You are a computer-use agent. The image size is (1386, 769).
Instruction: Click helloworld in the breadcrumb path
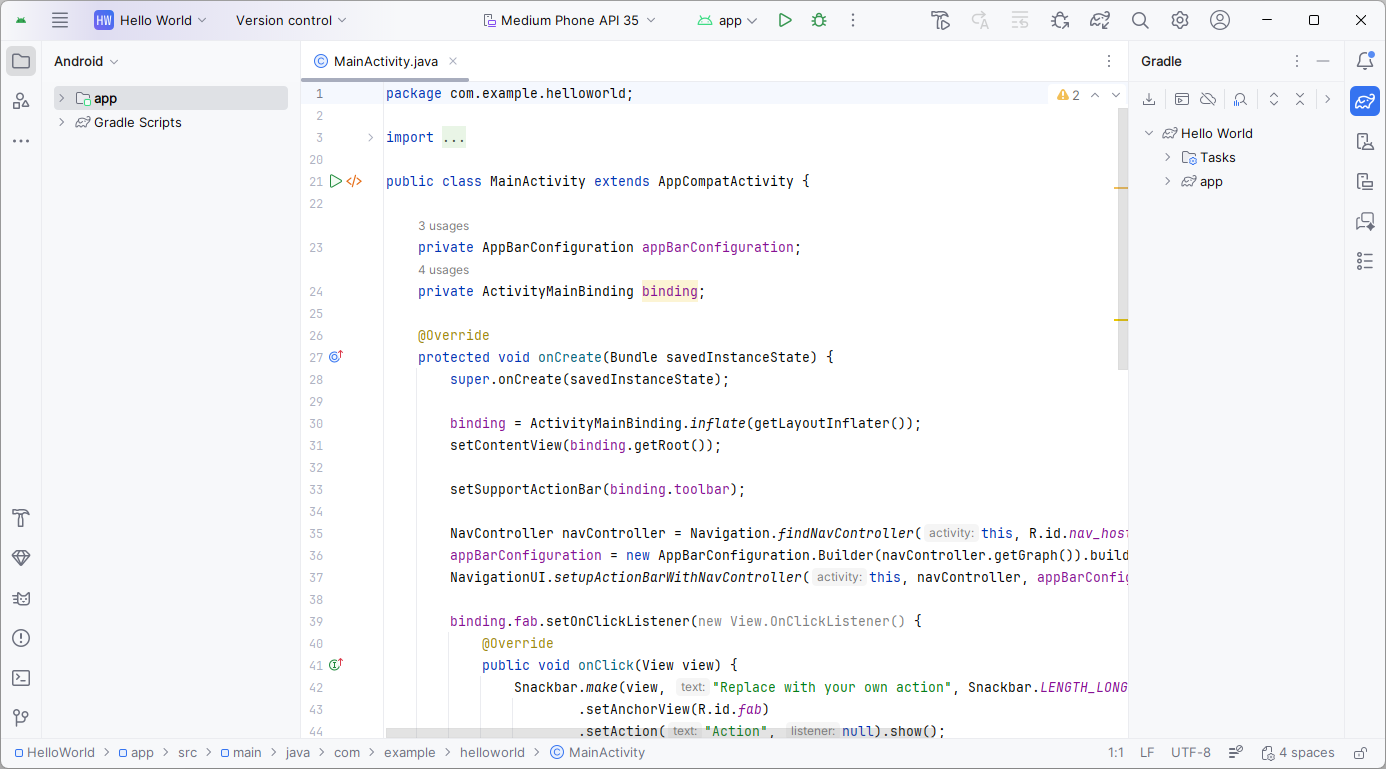click(x=493, y=753)
